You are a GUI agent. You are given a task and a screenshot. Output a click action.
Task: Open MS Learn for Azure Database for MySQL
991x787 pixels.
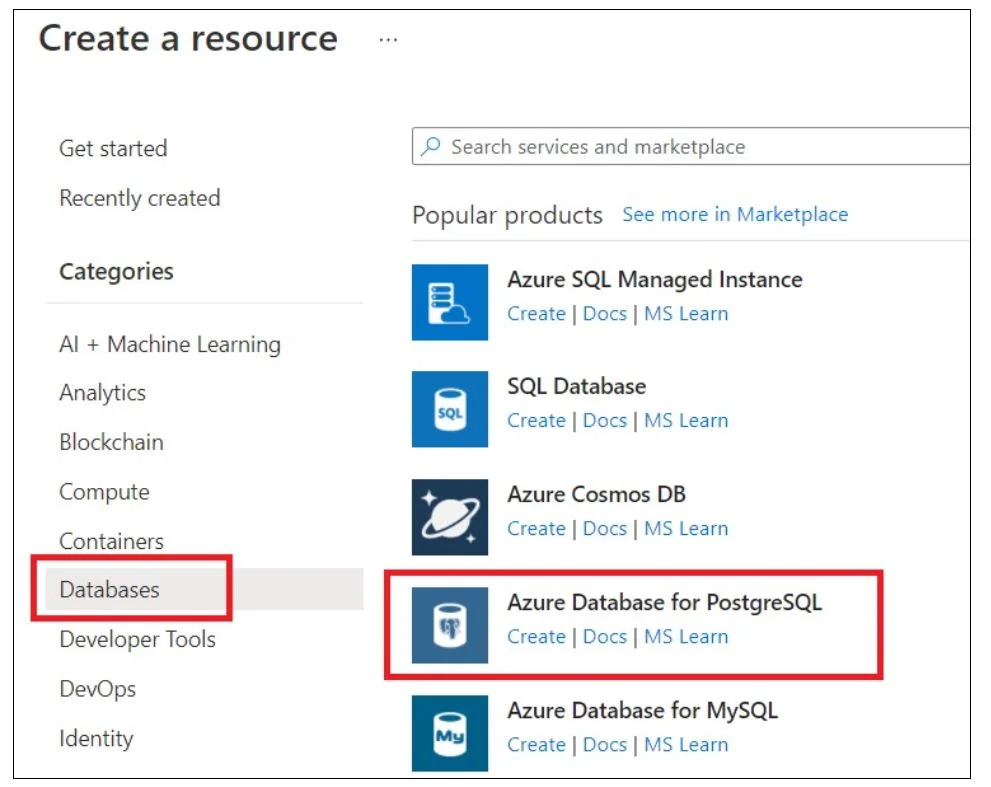[686, 745]
